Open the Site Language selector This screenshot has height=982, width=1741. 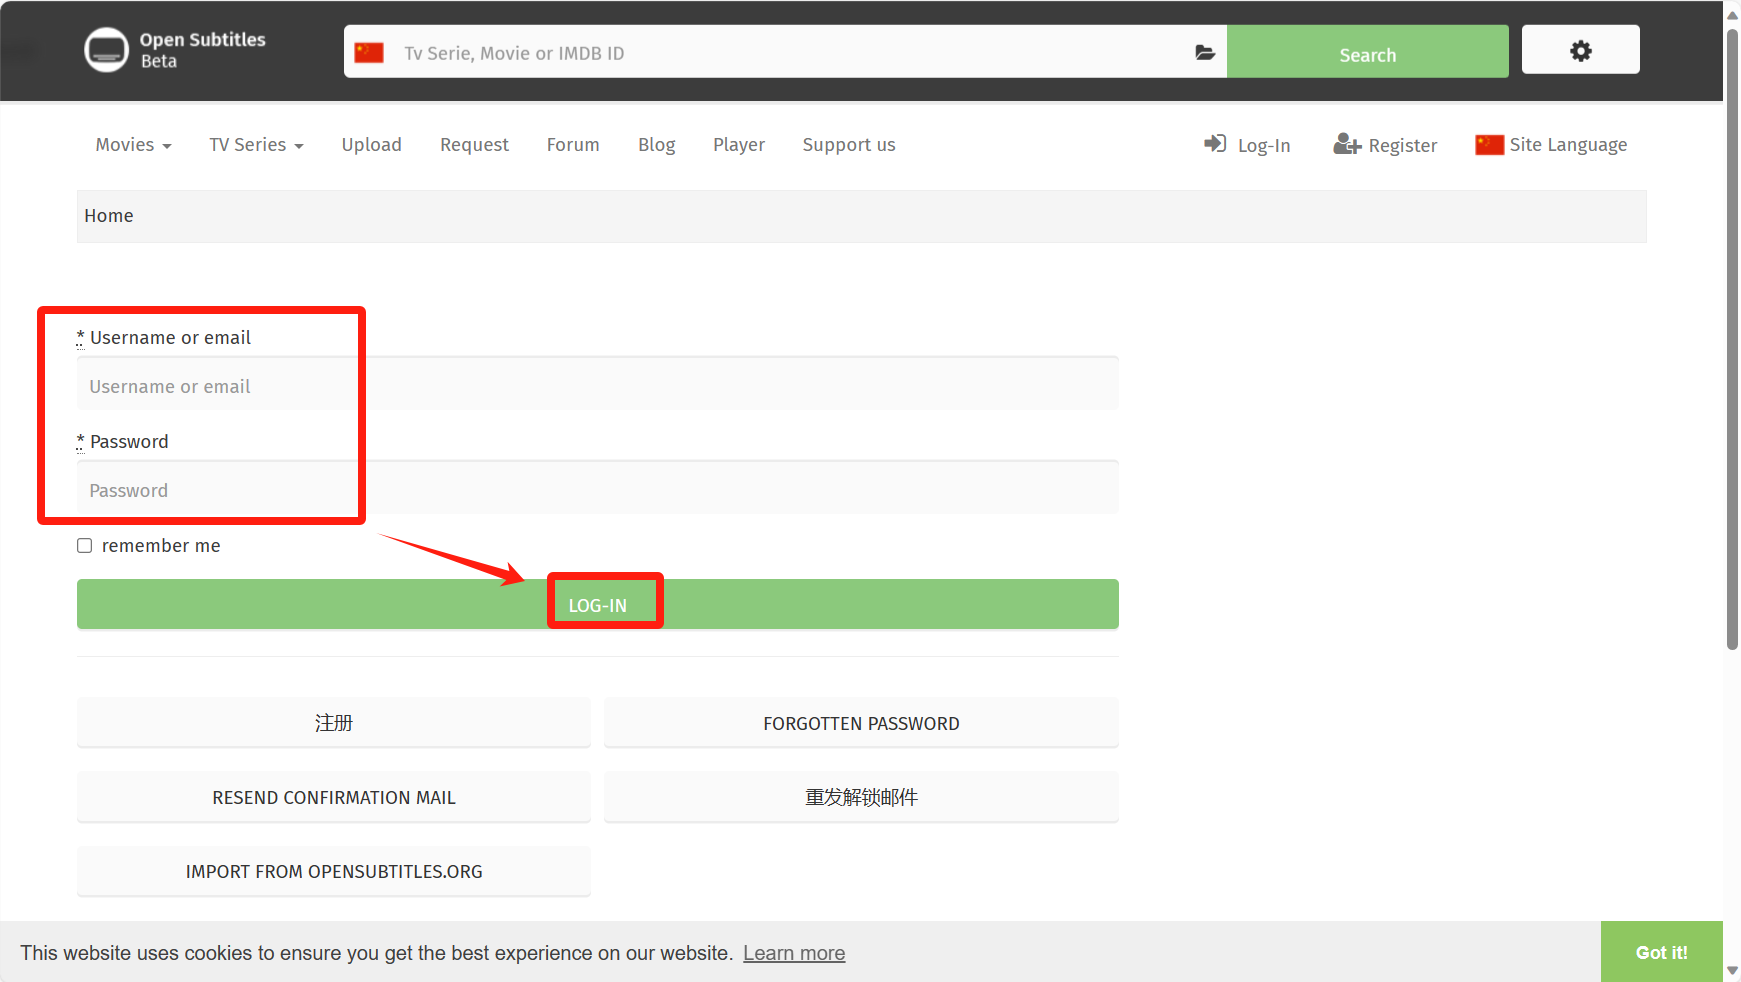[x=1567, y=145]
